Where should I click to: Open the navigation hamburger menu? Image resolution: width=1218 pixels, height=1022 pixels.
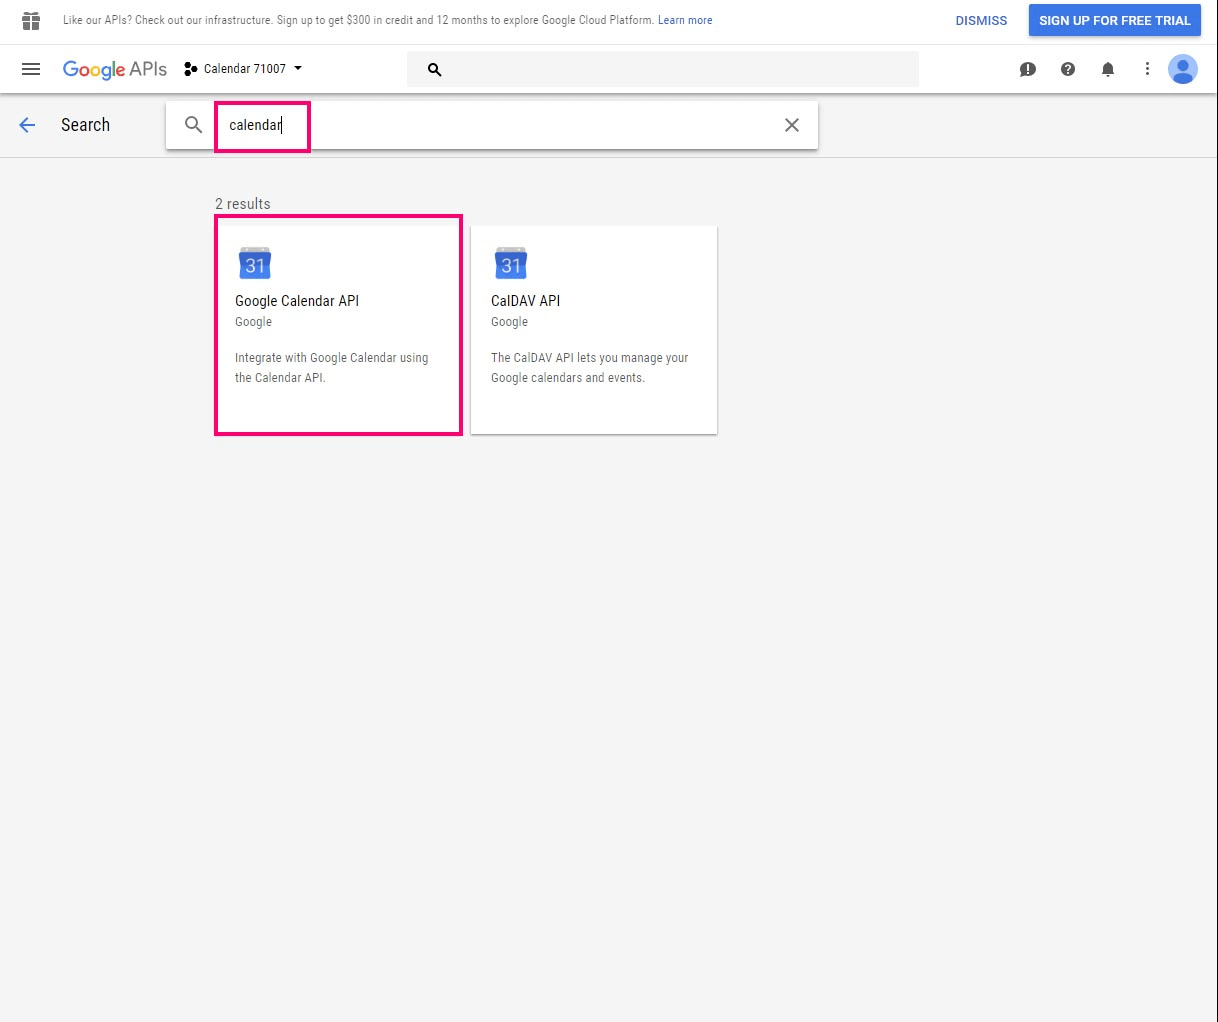point(30,69)
